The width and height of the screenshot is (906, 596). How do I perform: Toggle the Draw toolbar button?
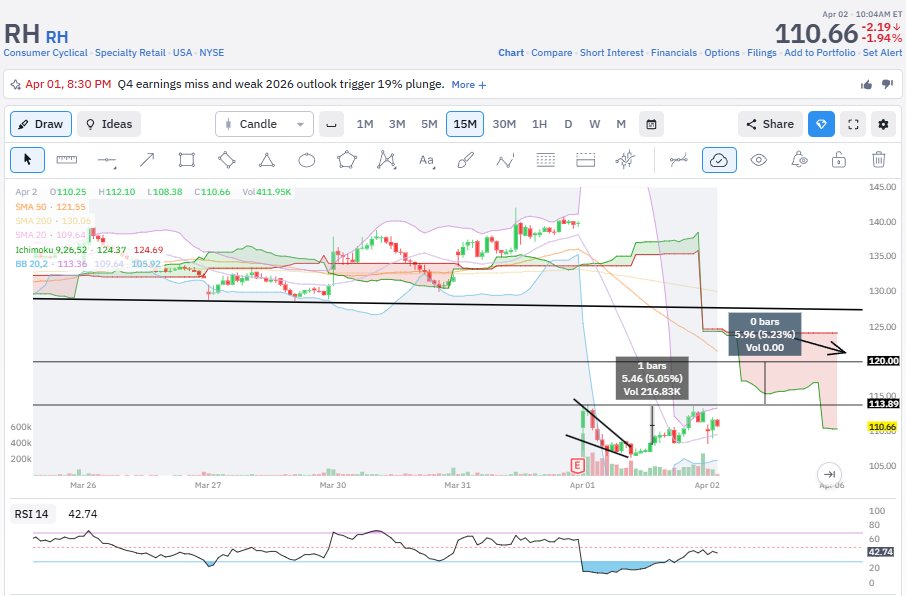point(41,124)
